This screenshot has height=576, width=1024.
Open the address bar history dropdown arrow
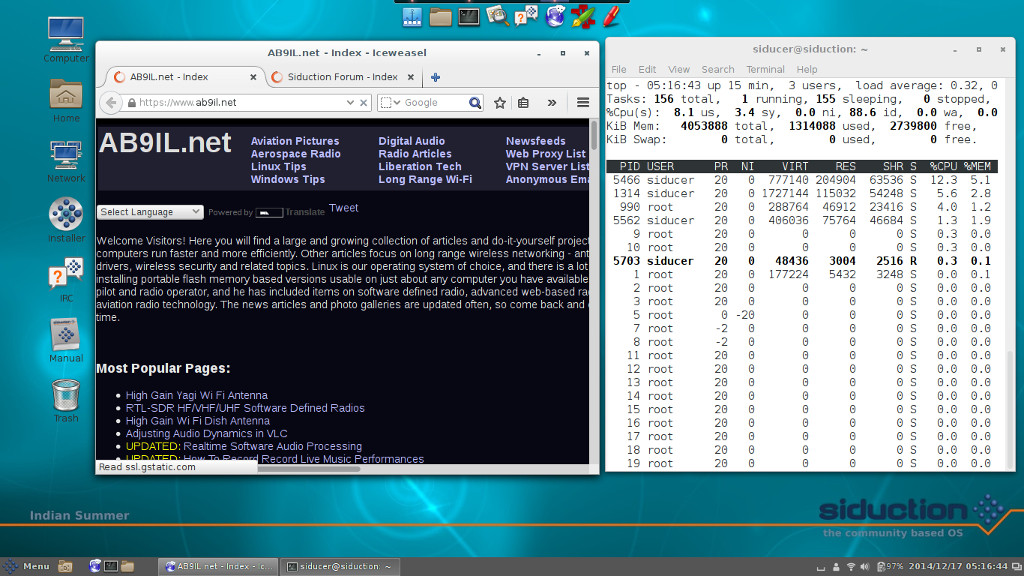pos(350,103)
